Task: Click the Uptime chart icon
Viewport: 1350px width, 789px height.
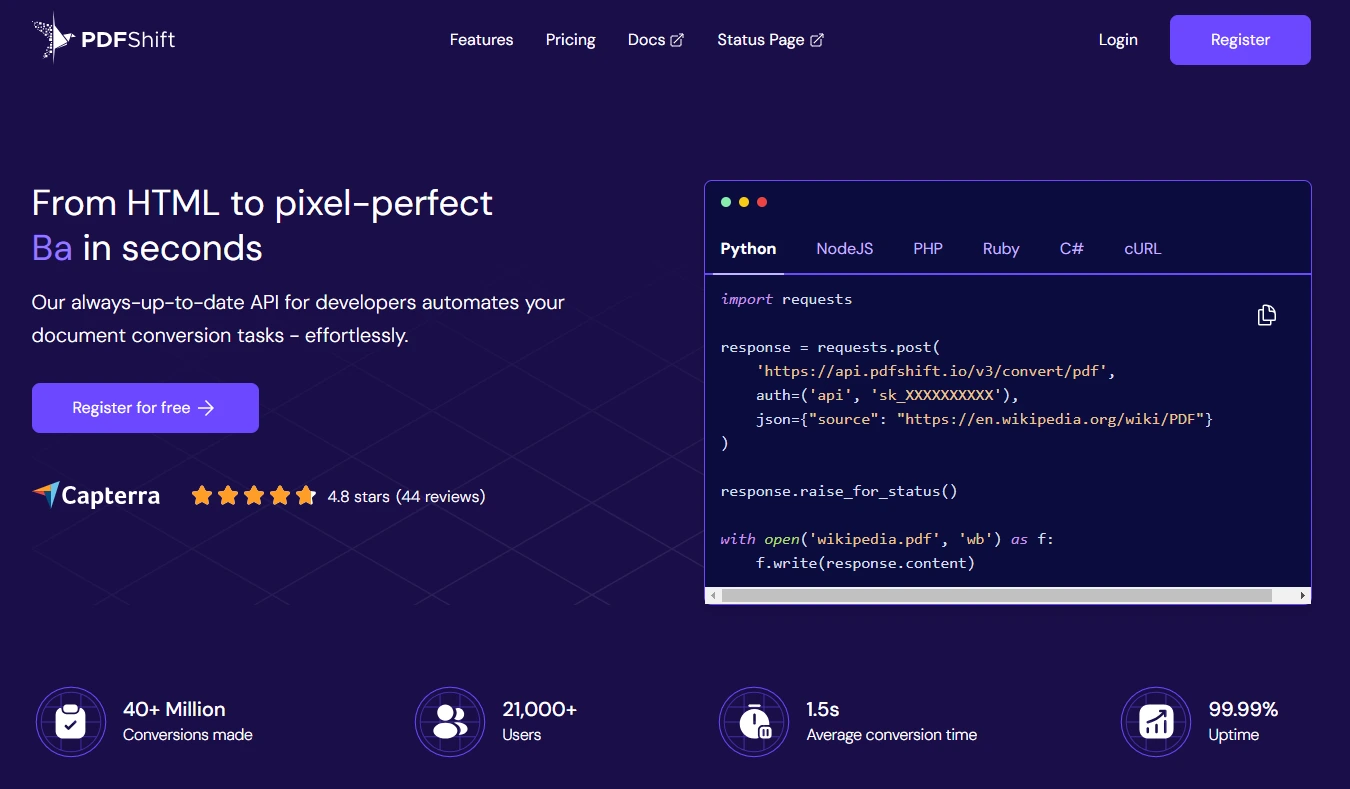Action: coord(1155,720)
